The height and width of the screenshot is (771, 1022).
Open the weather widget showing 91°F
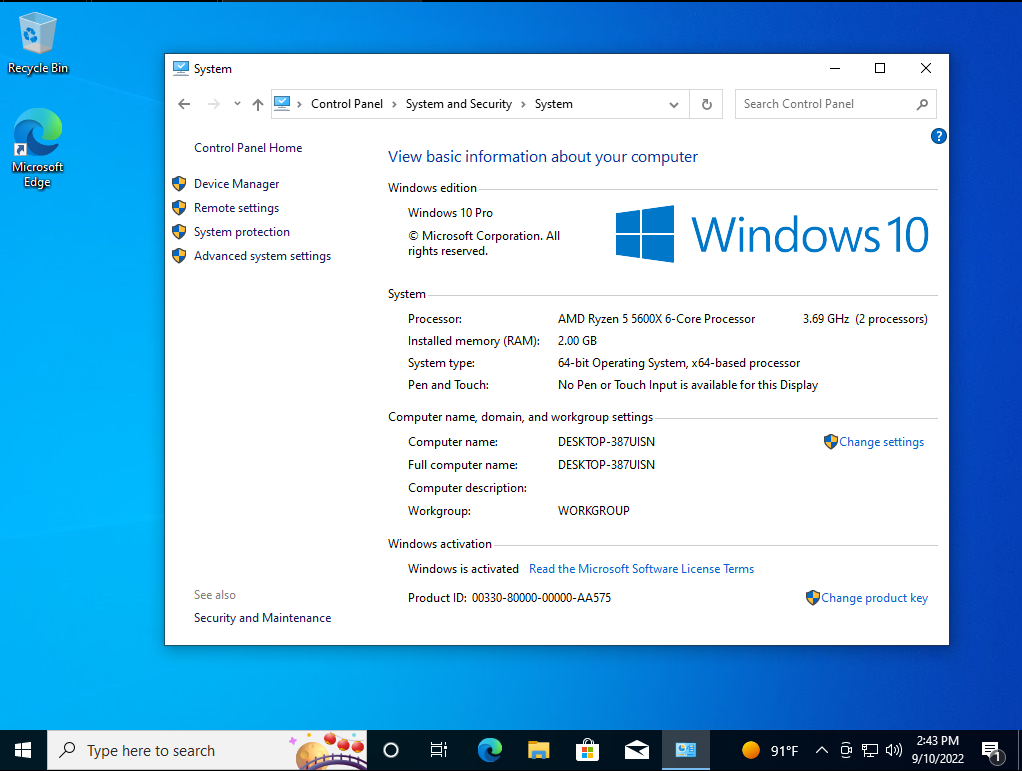point(770,751)
